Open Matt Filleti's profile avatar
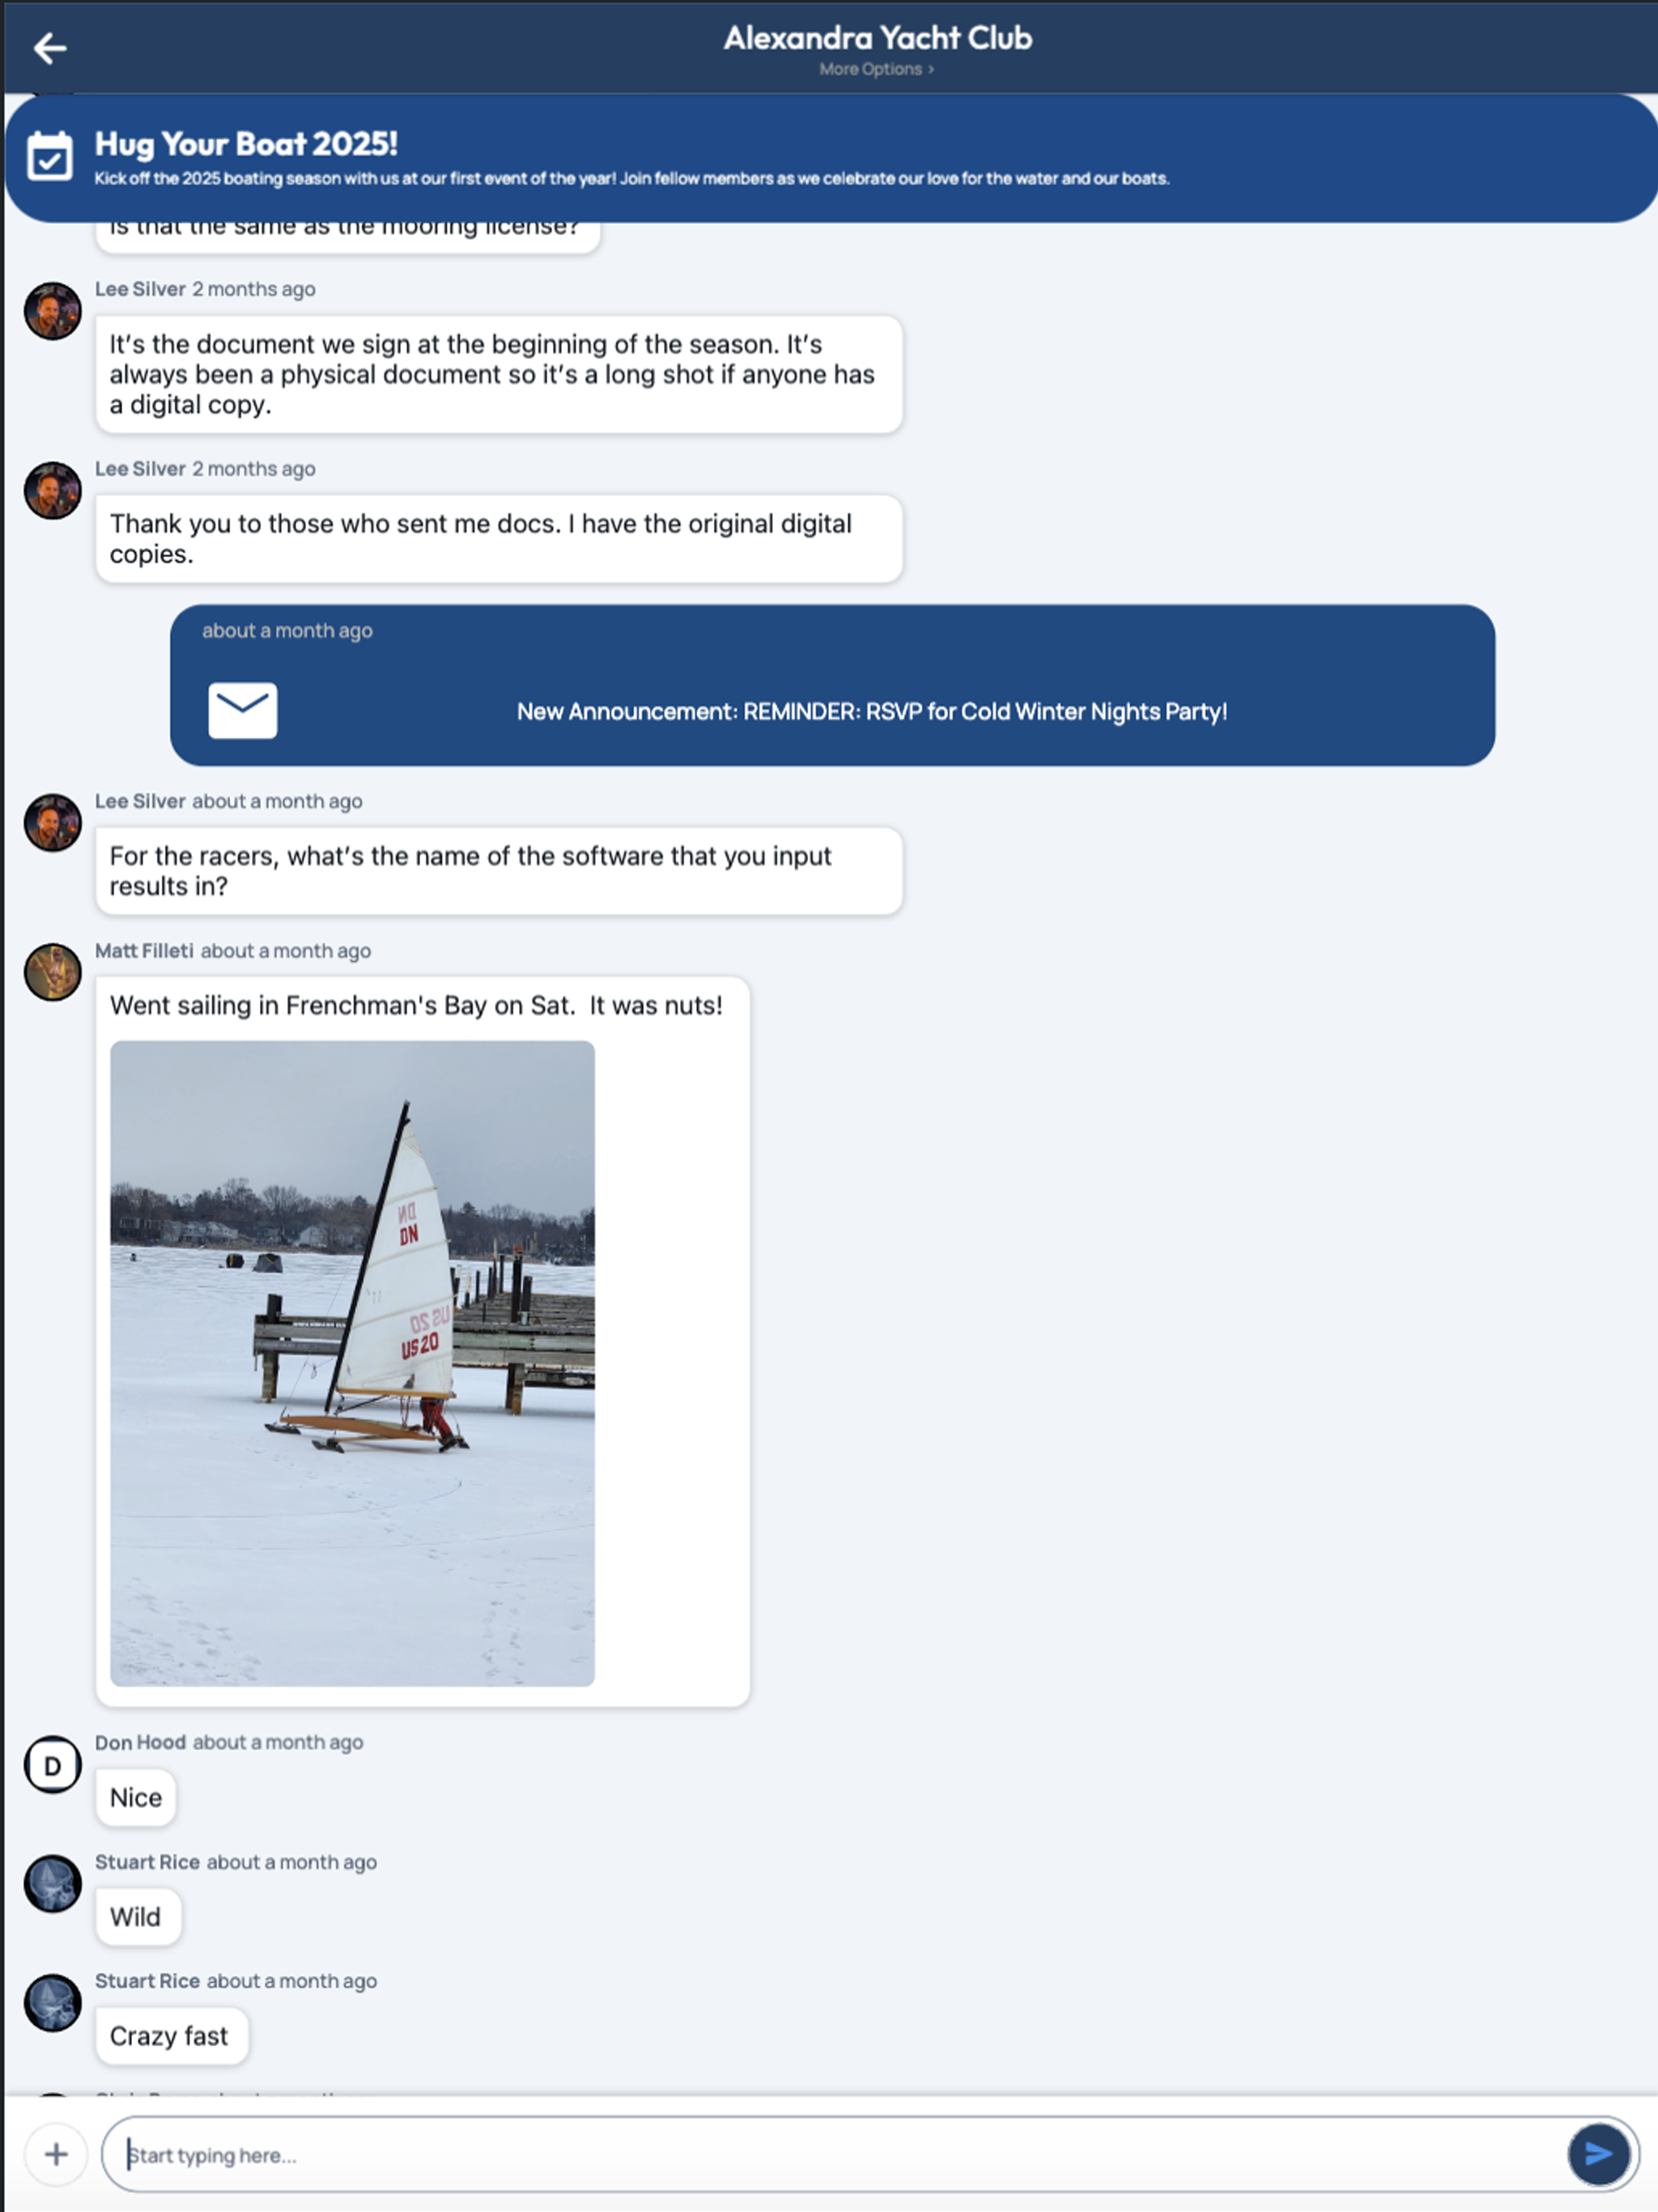1658x2212 pixels. point(52,972)
